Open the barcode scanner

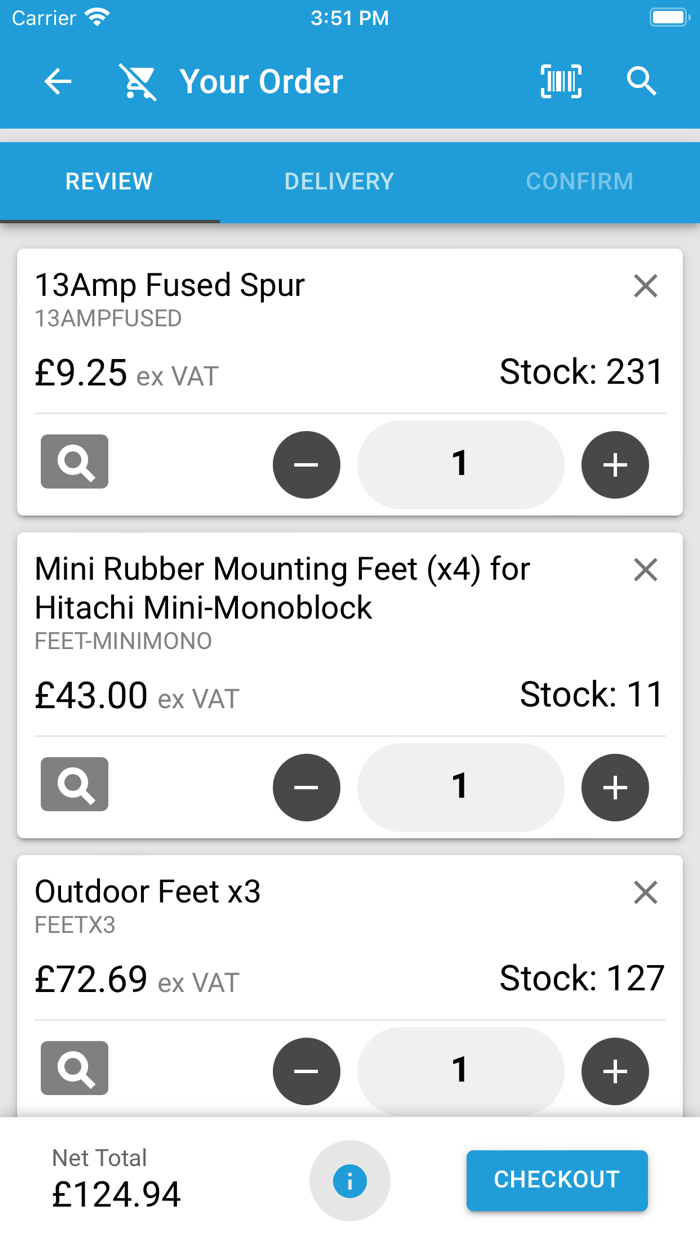pyautogui.click(x=561, y=82)
